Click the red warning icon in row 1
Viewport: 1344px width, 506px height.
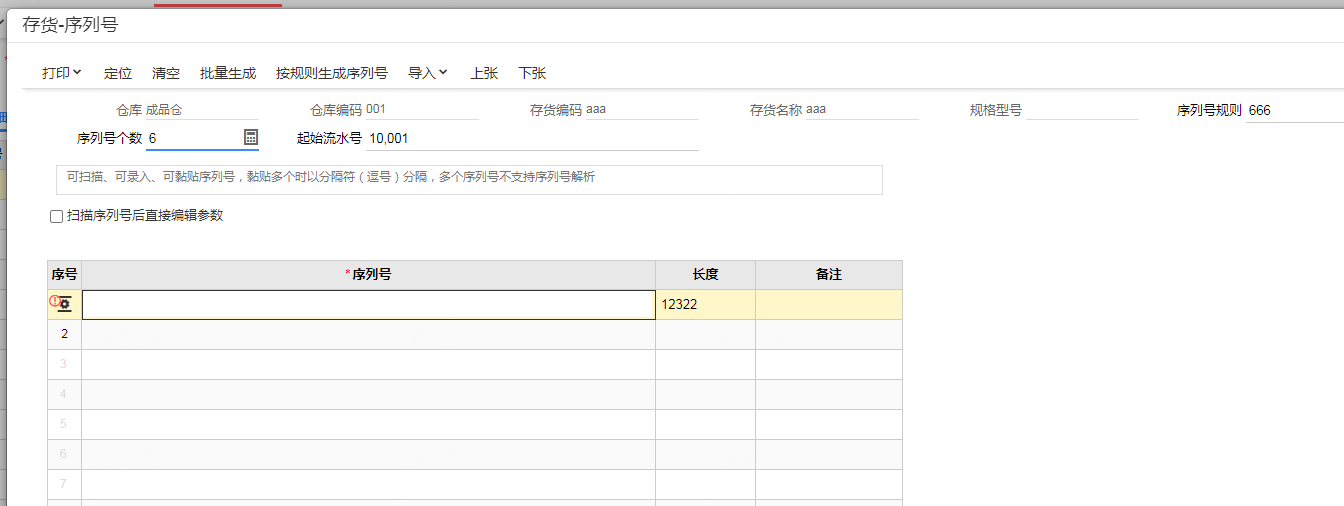[x=54, y=300]
